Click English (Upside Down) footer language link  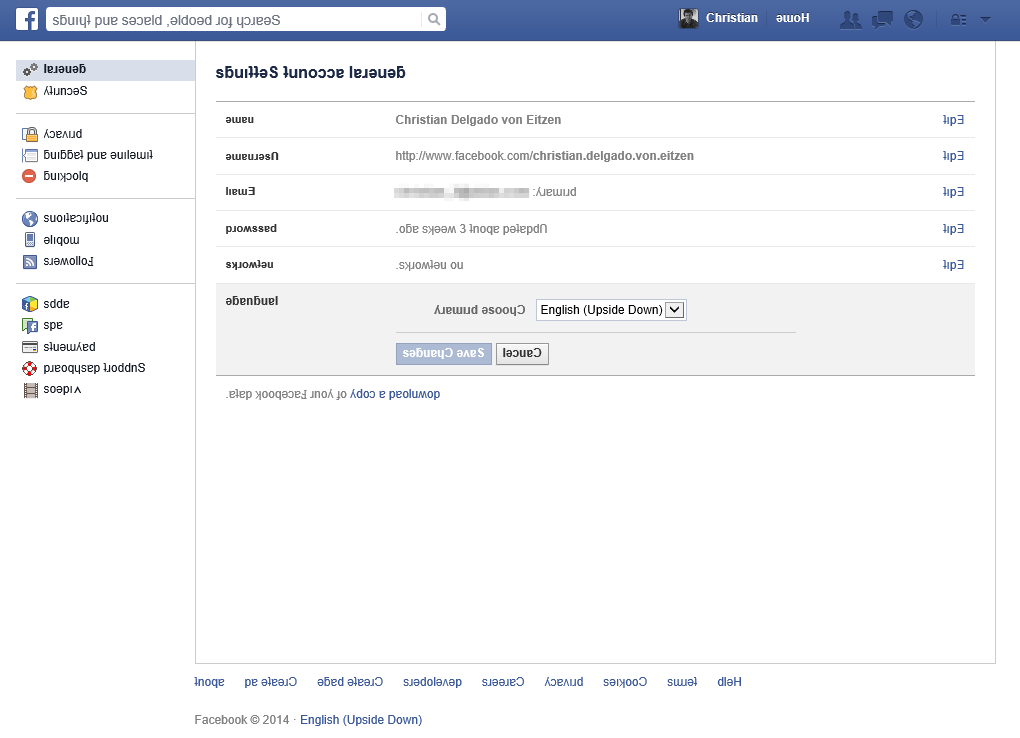[361, 720]
